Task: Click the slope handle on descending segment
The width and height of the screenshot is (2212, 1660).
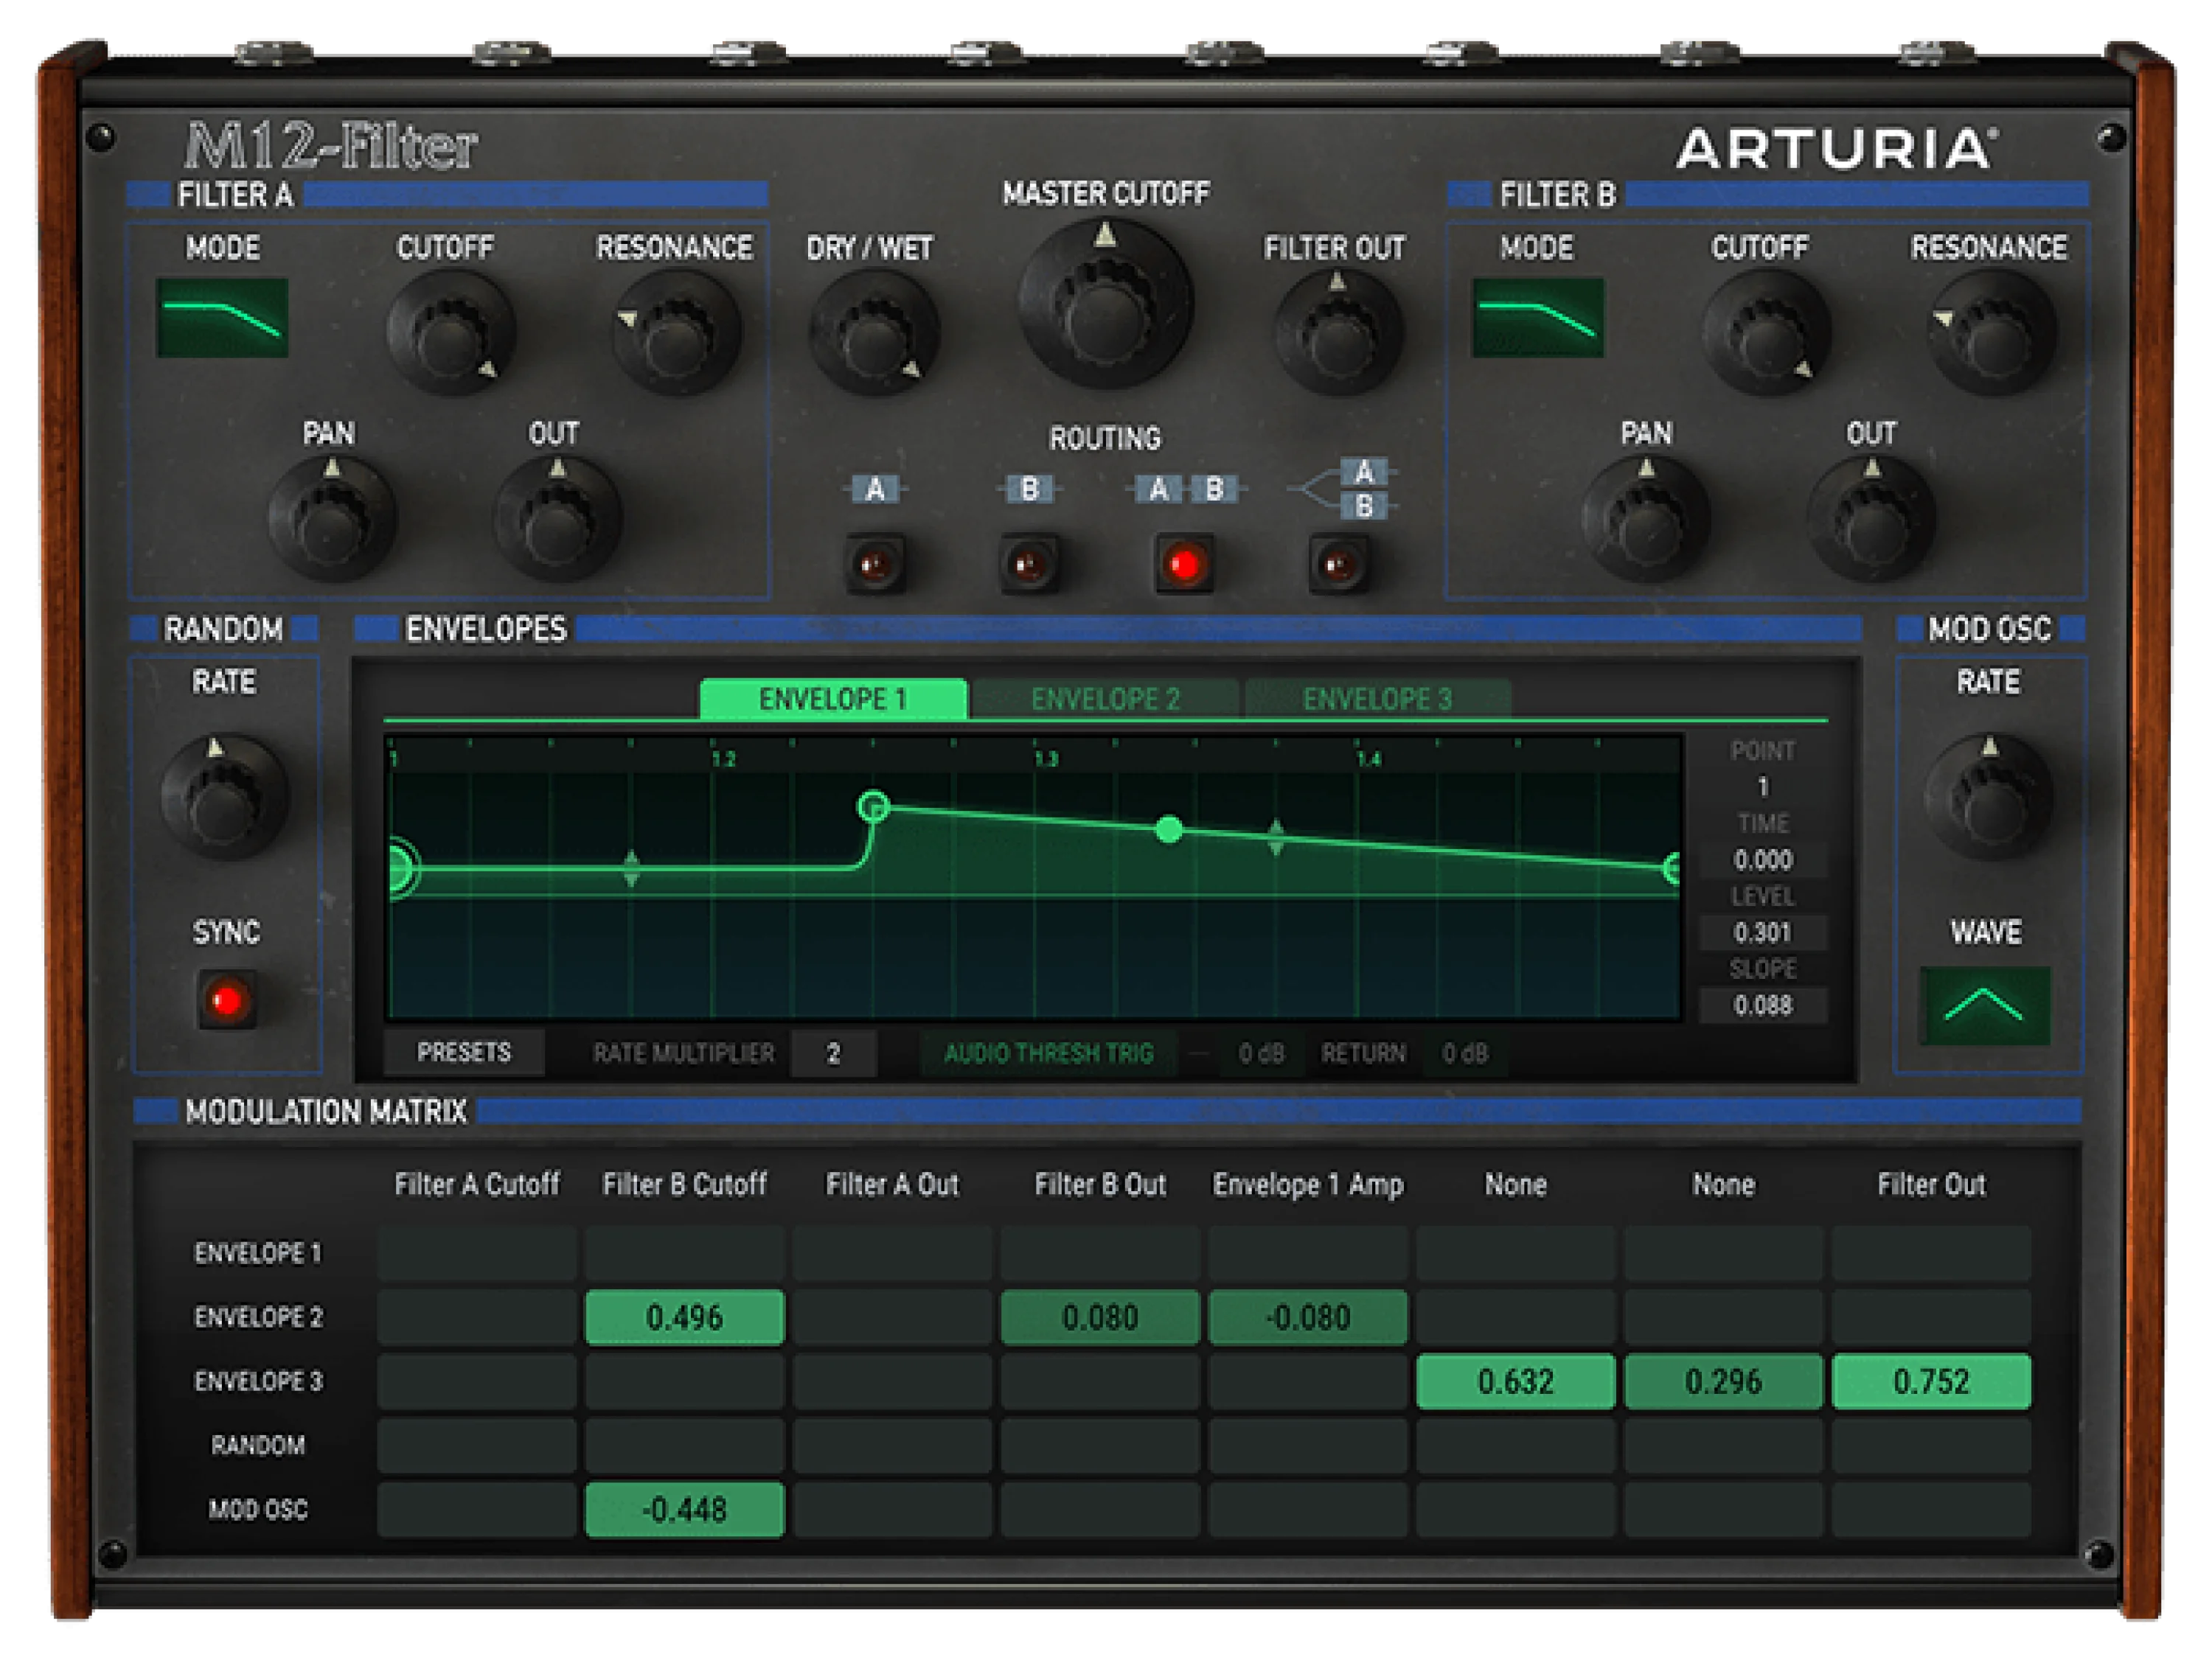Action: [x=1276, y=837]
